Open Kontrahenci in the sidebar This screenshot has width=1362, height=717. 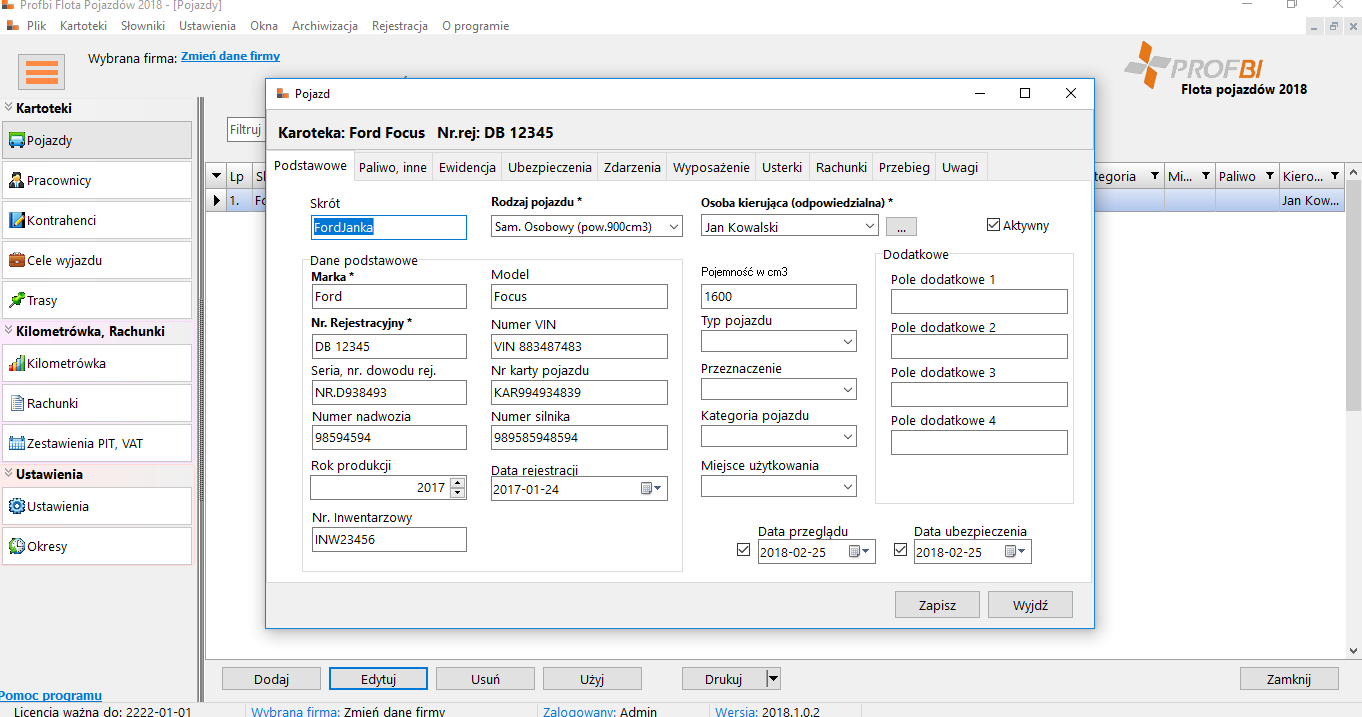(x=97, y=220)
